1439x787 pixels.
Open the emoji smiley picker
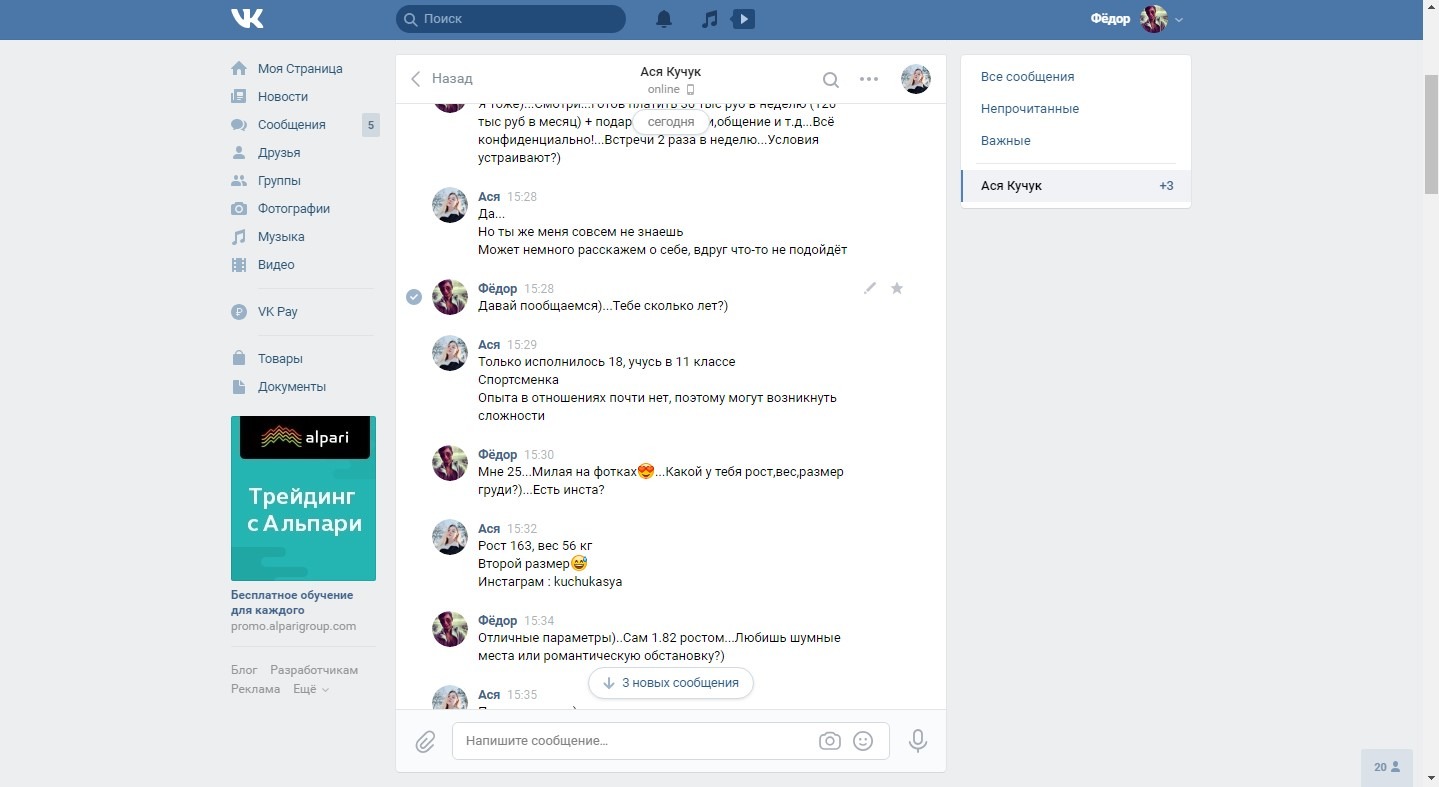coord(863,741)
